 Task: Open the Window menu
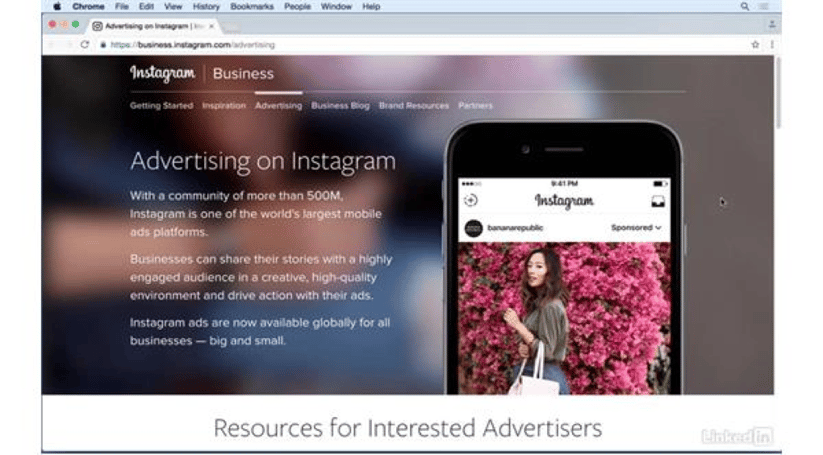point(336,6)
